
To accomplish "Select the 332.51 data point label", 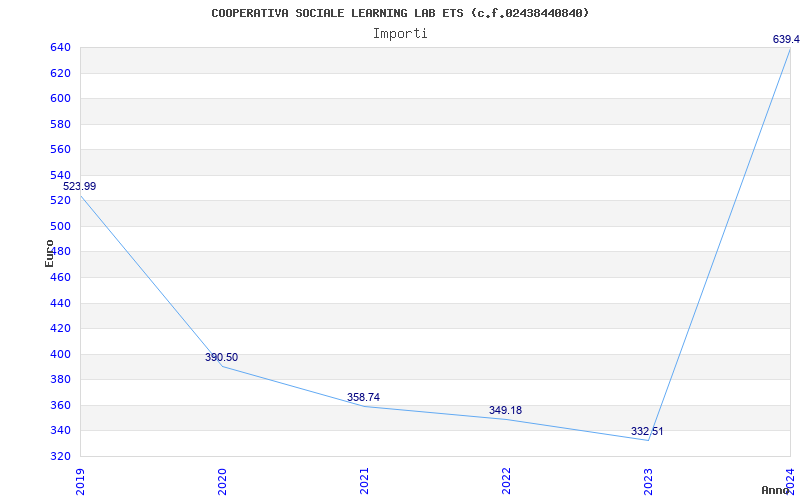I will (647, 431).
